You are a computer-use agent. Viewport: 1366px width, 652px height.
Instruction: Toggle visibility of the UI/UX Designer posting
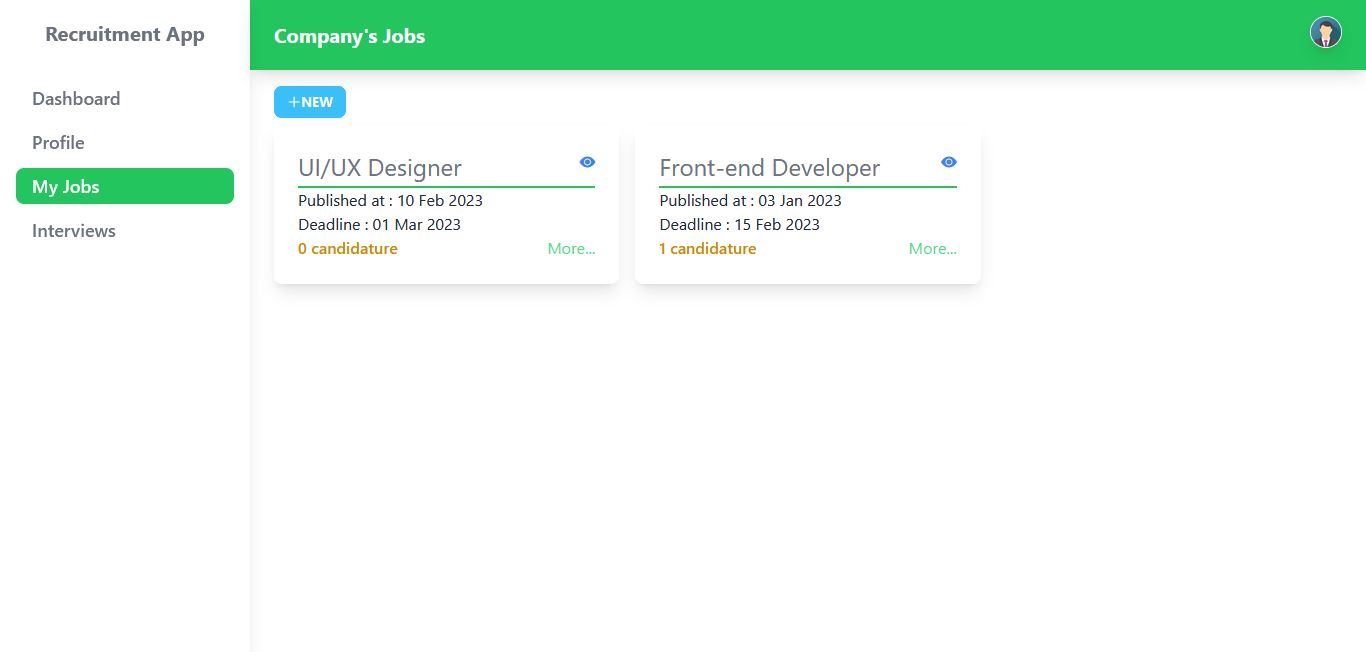(587, 161)
